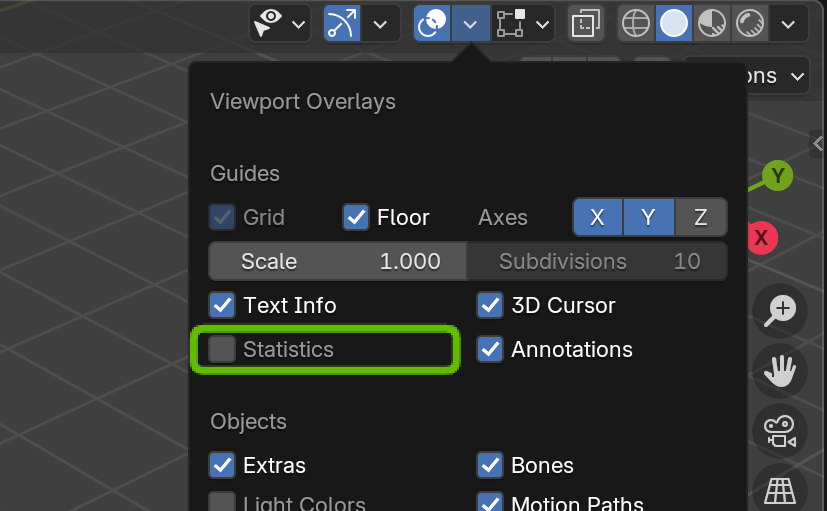Switch to Wireframe viewport shading
827x511 pixels.
click(x=636, y=23)
